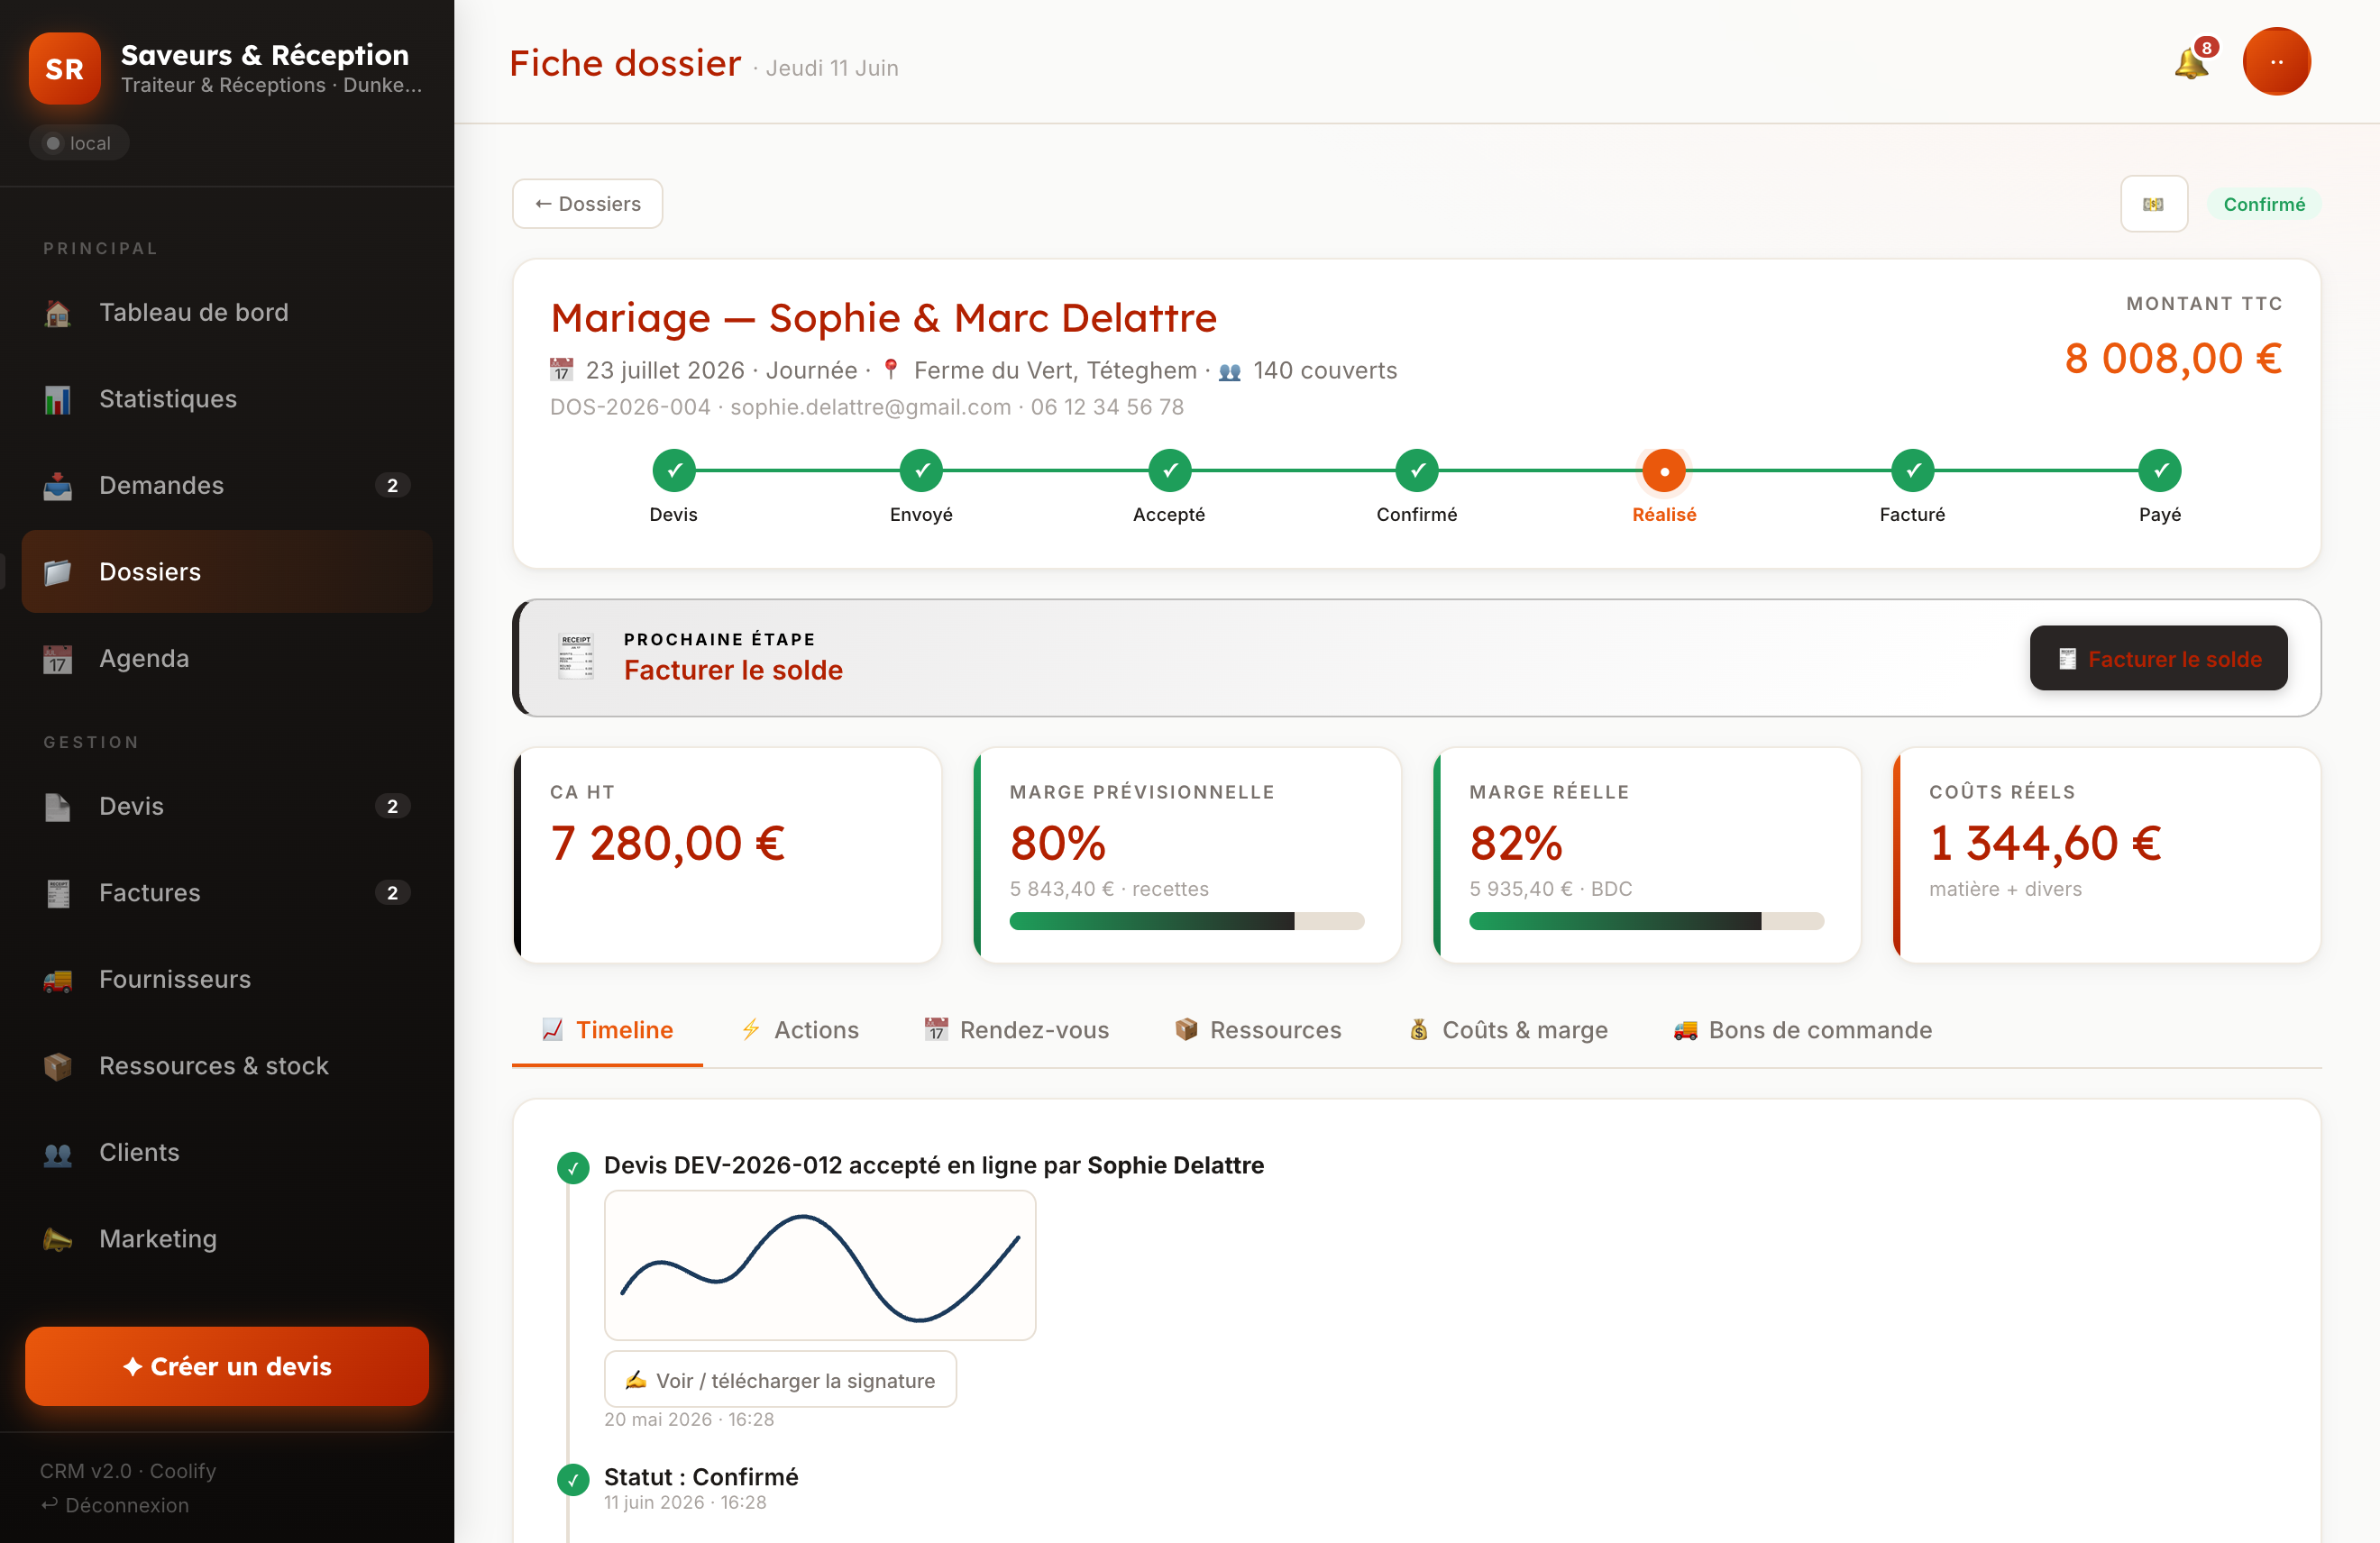The image size is (2380, 1543).
Task: Open Statistiques from the sidebar chart icon
Action: [57, 399]
